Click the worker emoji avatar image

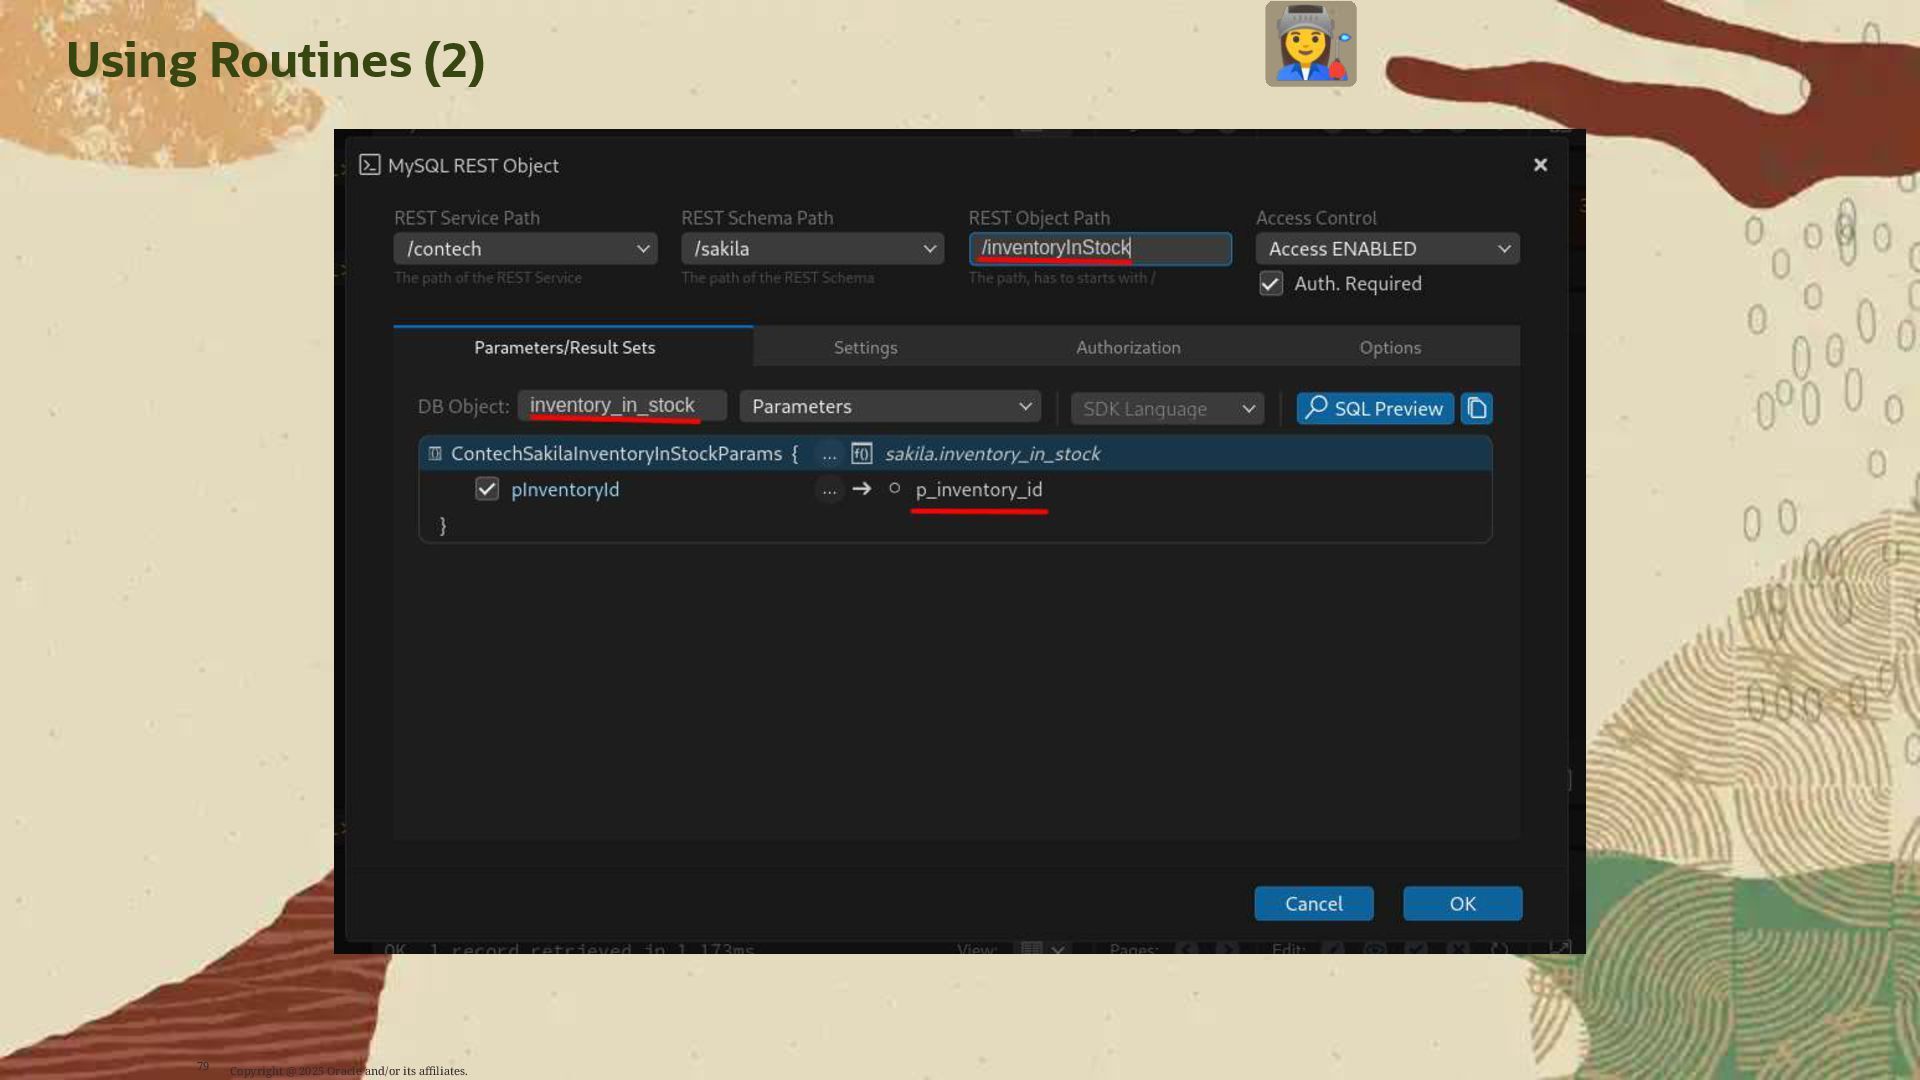click(x=1310, y=44)
